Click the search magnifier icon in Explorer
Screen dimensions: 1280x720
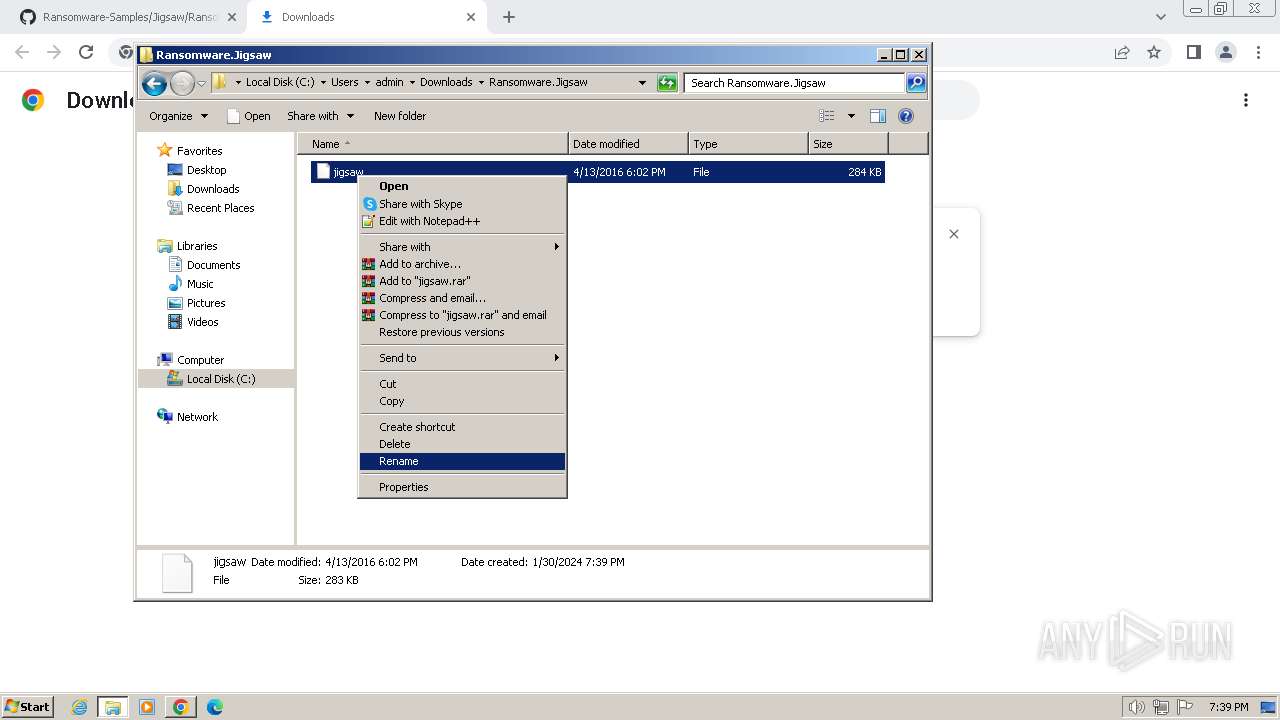[x=915, y=83]
